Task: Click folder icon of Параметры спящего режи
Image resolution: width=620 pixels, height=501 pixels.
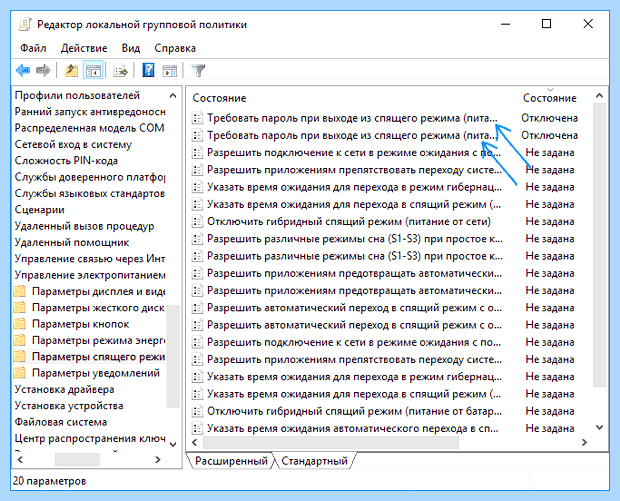Action: (x=19, y=357)
